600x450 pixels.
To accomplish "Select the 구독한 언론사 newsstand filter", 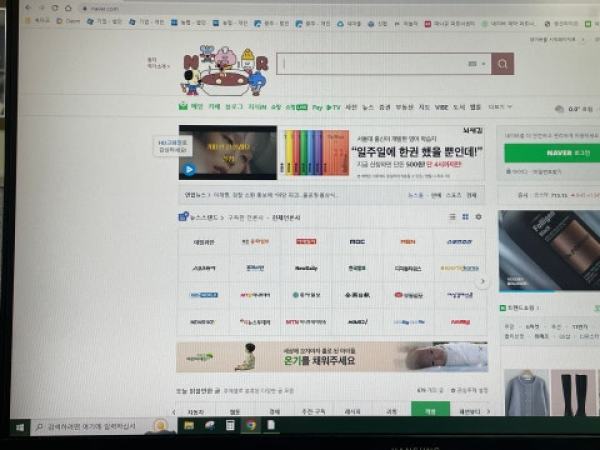I will pyautogui.click(x=246, y=218).
